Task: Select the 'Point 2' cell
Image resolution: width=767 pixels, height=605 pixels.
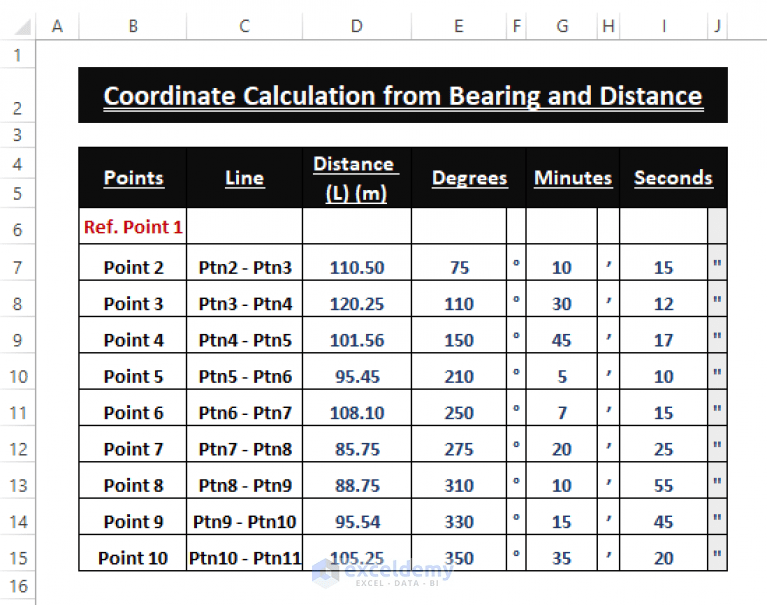Action: 133,263
